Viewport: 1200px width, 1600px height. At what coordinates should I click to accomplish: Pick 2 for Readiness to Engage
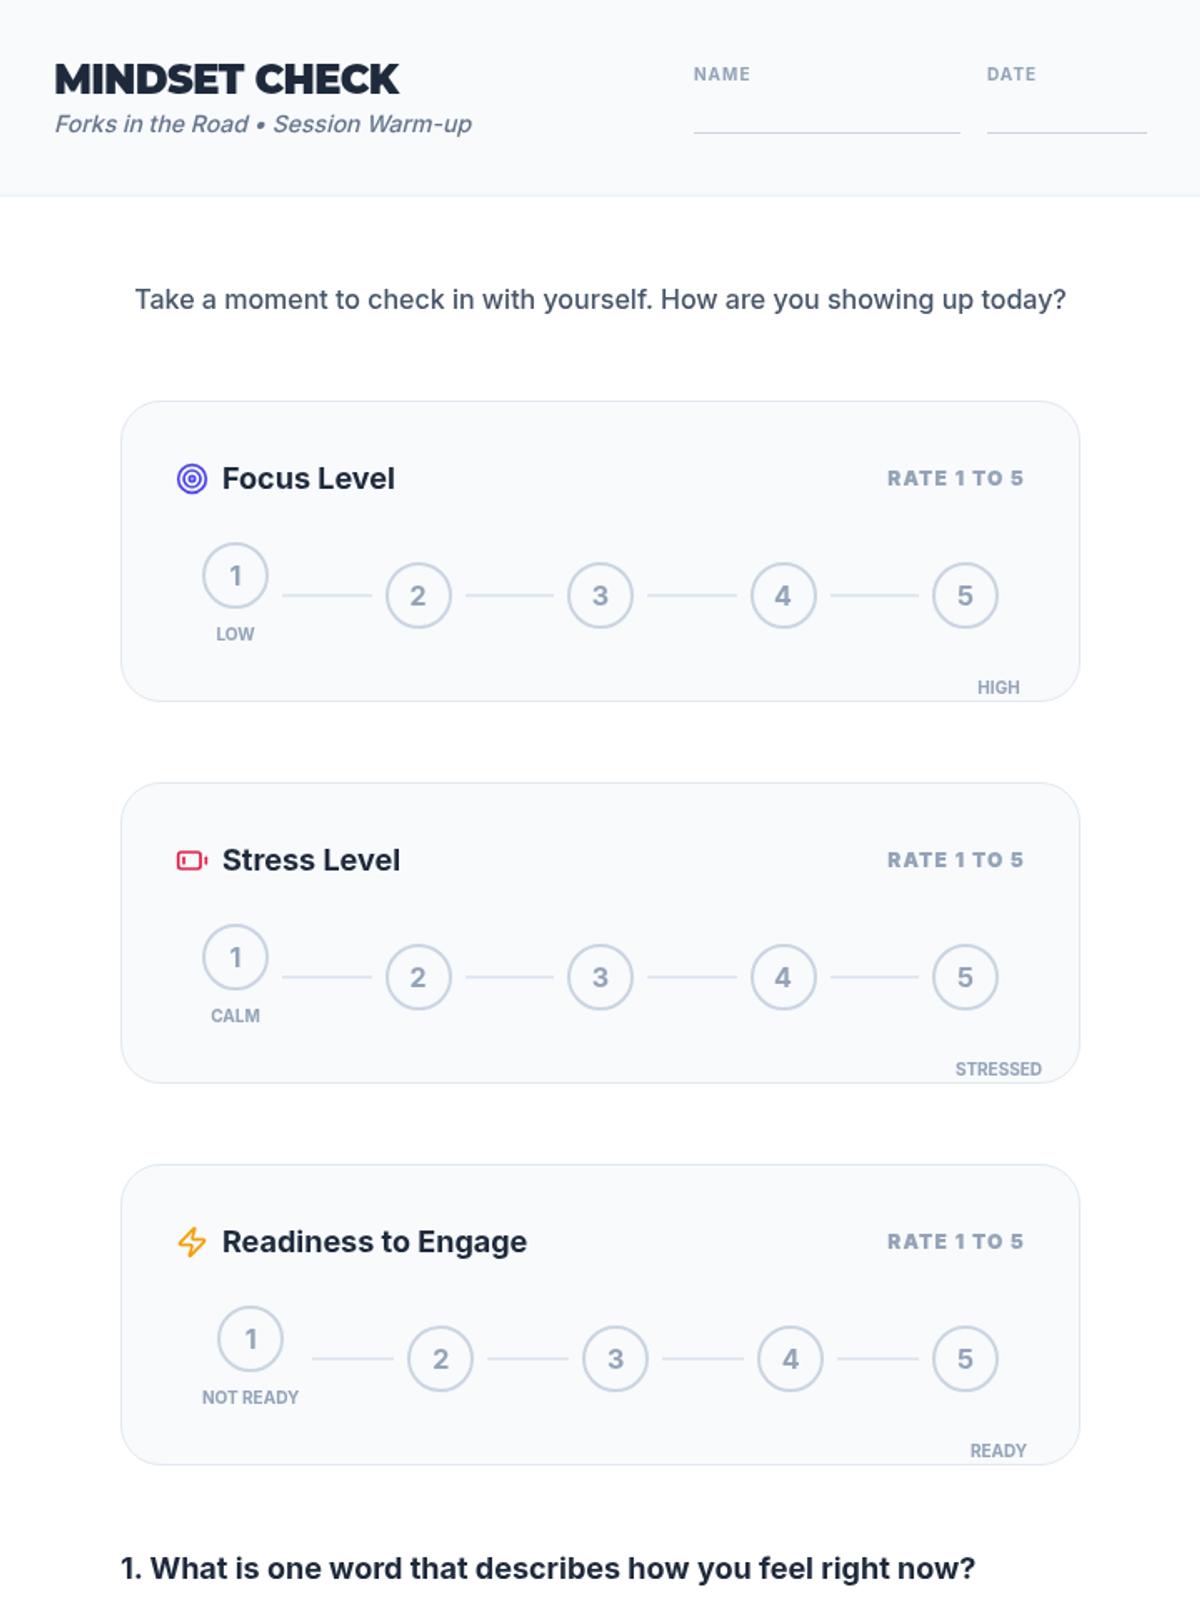point(441,1359)
